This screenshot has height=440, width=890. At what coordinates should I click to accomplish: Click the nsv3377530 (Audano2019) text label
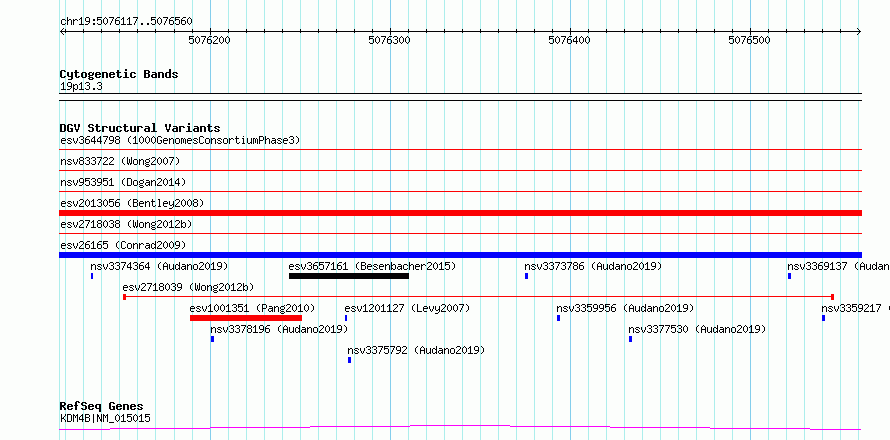tap(697, 329)
